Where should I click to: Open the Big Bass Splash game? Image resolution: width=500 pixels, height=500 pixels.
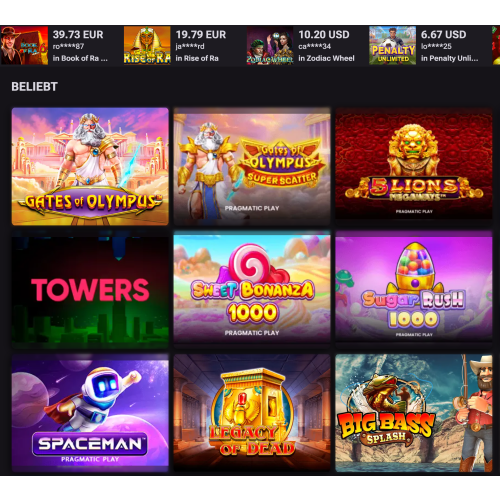[x=414, y=413]
